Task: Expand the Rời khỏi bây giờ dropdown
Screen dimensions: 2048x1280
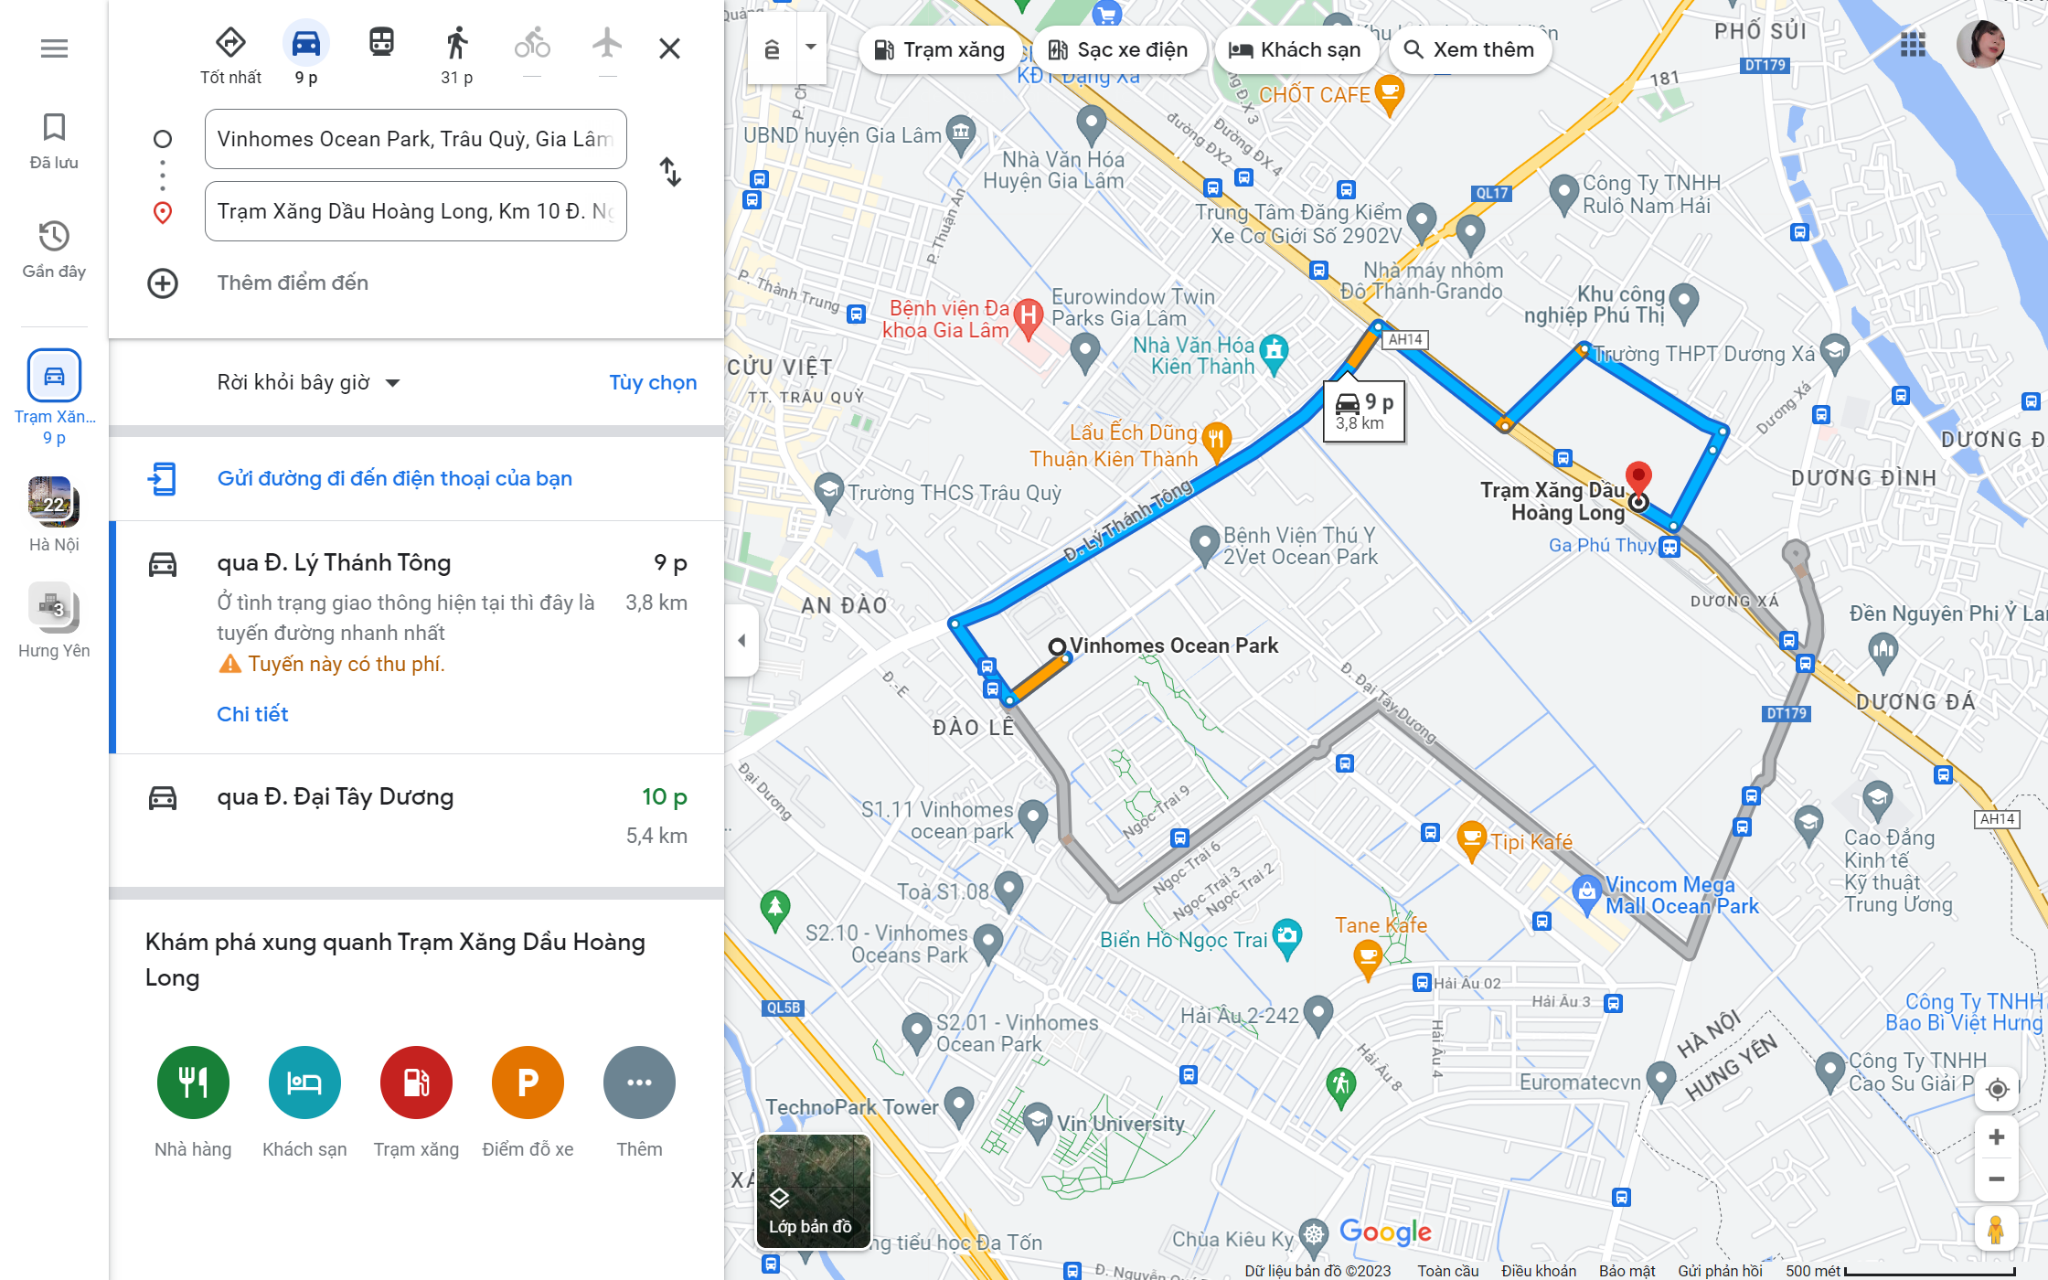Action: [x=308, y=383]
